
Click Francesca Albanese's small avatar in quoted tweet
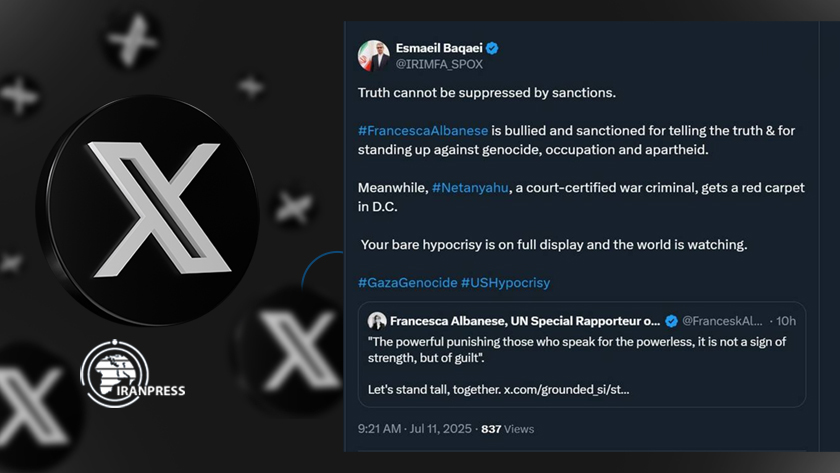pos(377,321)
